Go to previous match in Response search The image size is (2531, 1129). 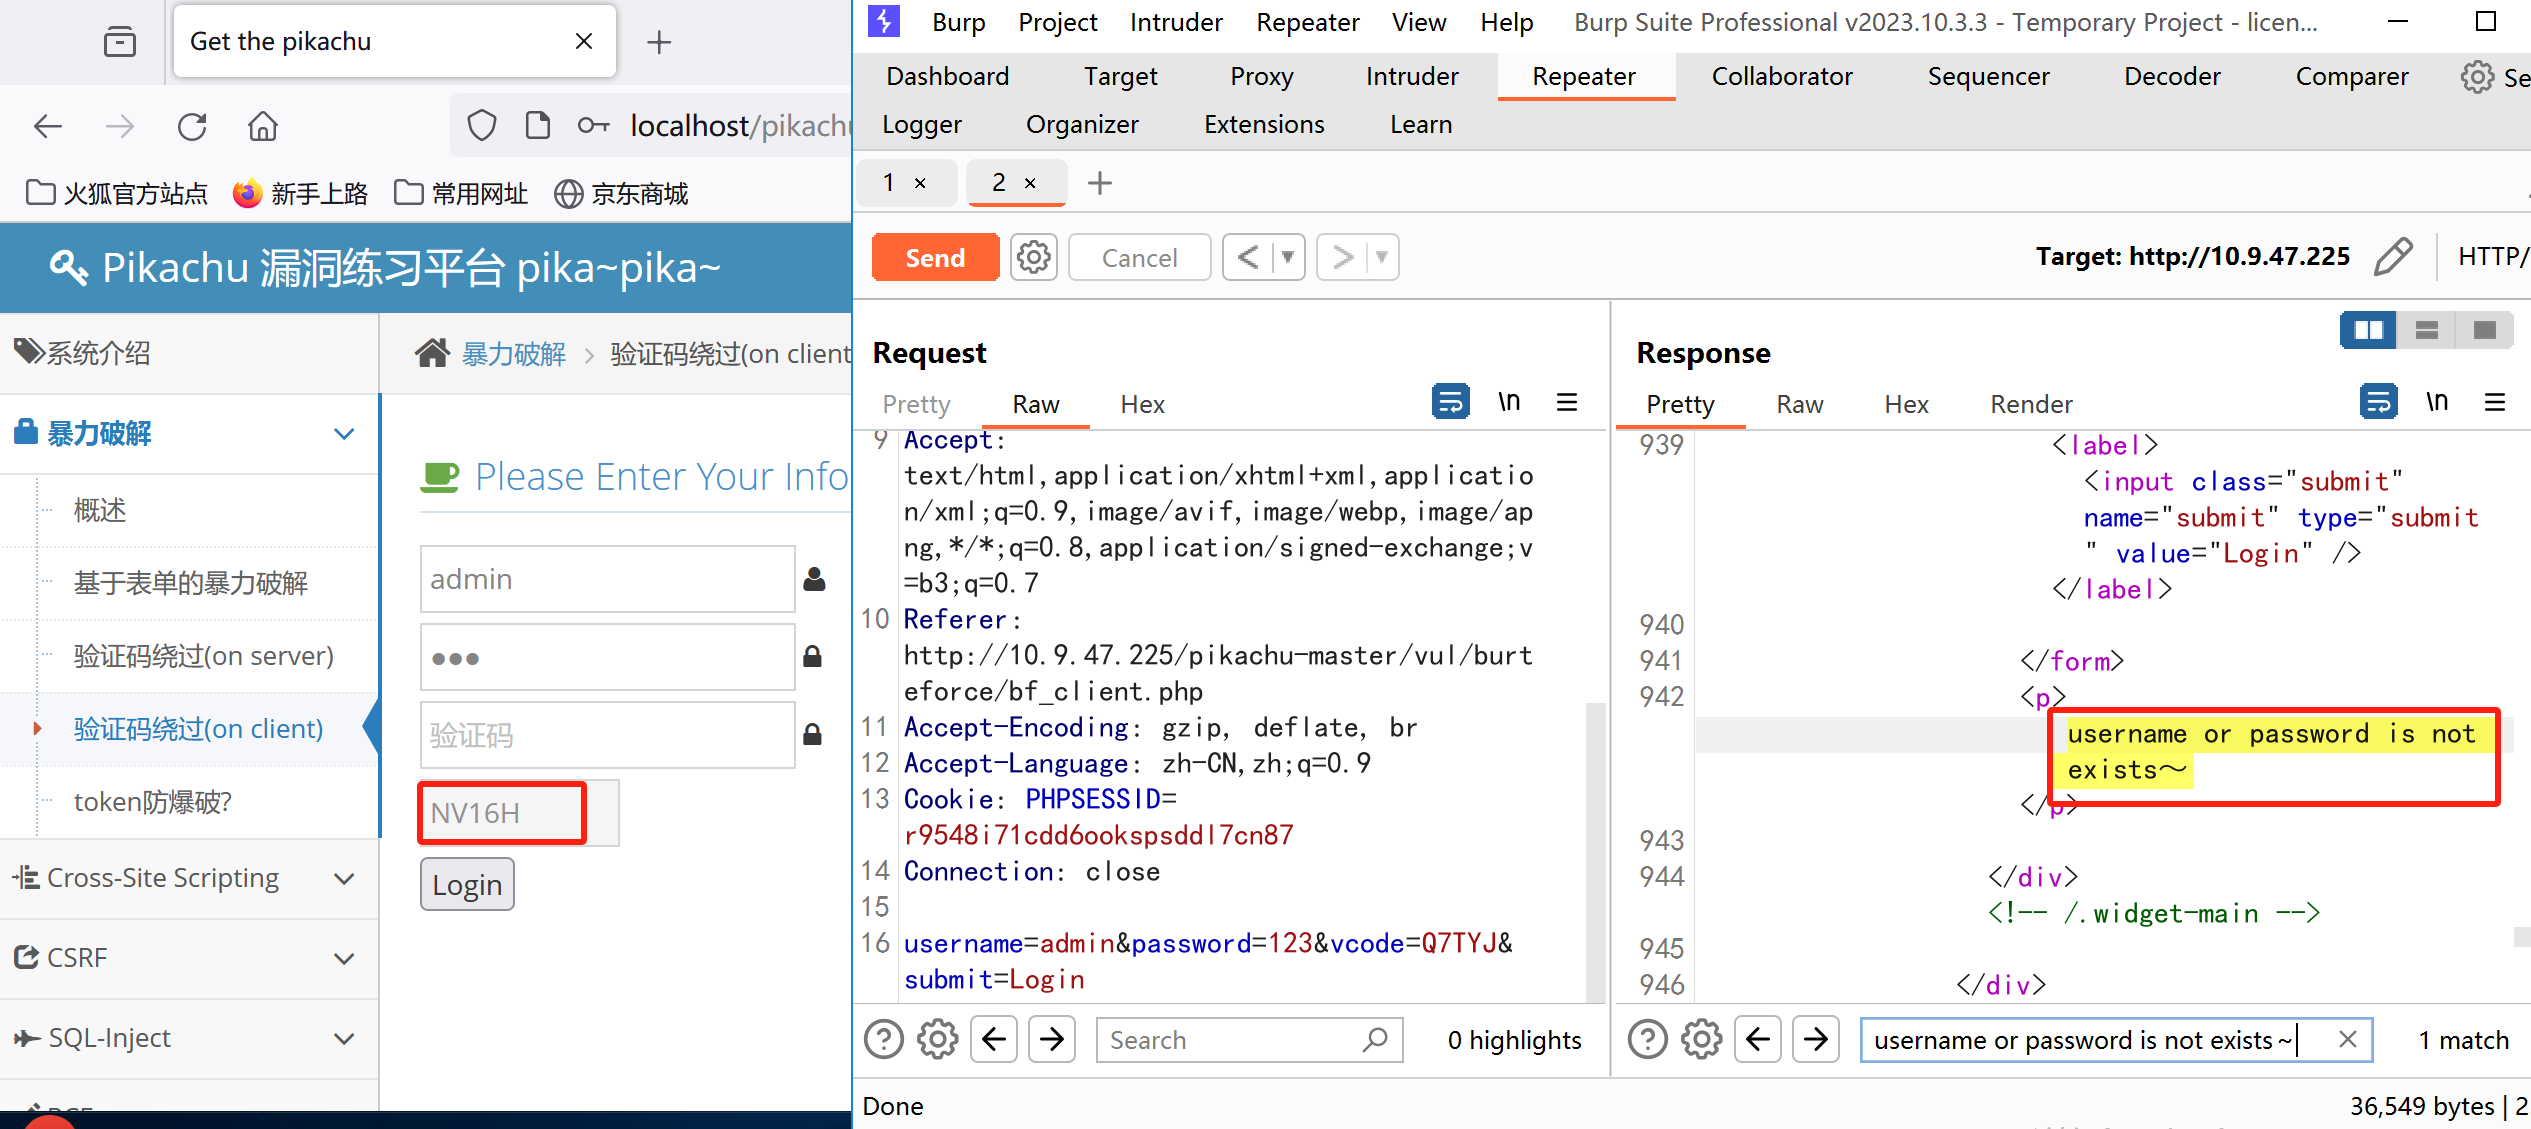tap(1757, 1040)
